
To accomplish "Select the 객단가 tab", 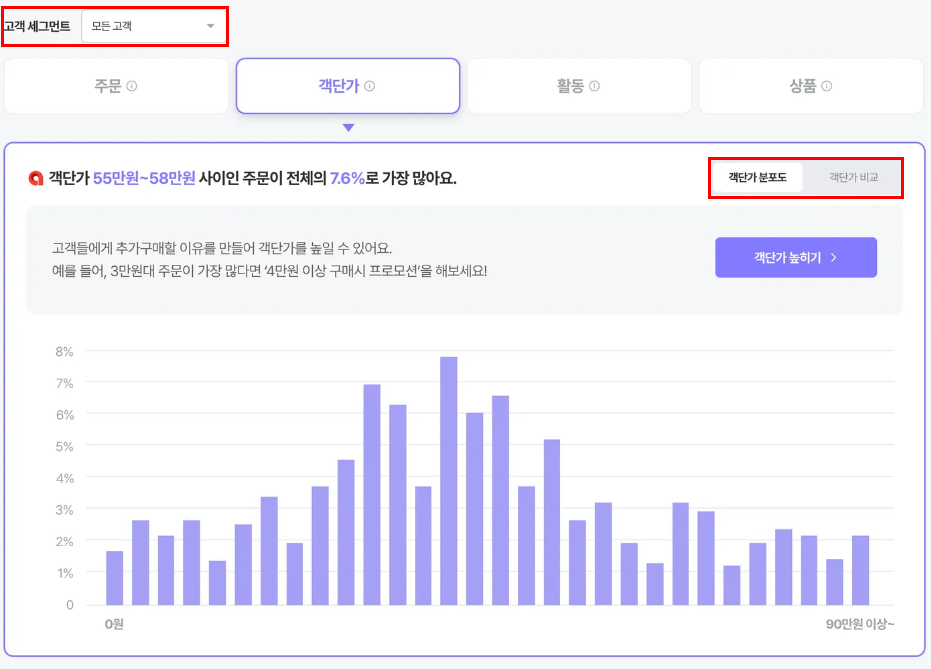I will pos(348,86).
